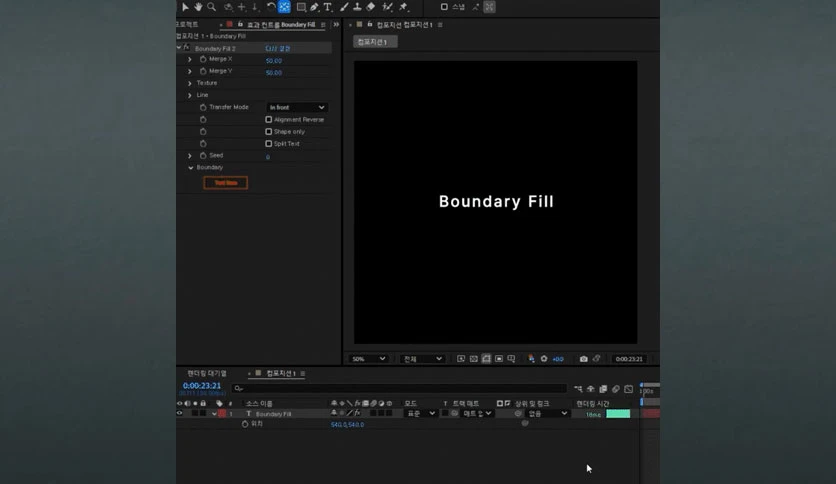Enable the Shape only checkbox
Image resolution: width=836 pixels, height=484 pixels.
269,132
